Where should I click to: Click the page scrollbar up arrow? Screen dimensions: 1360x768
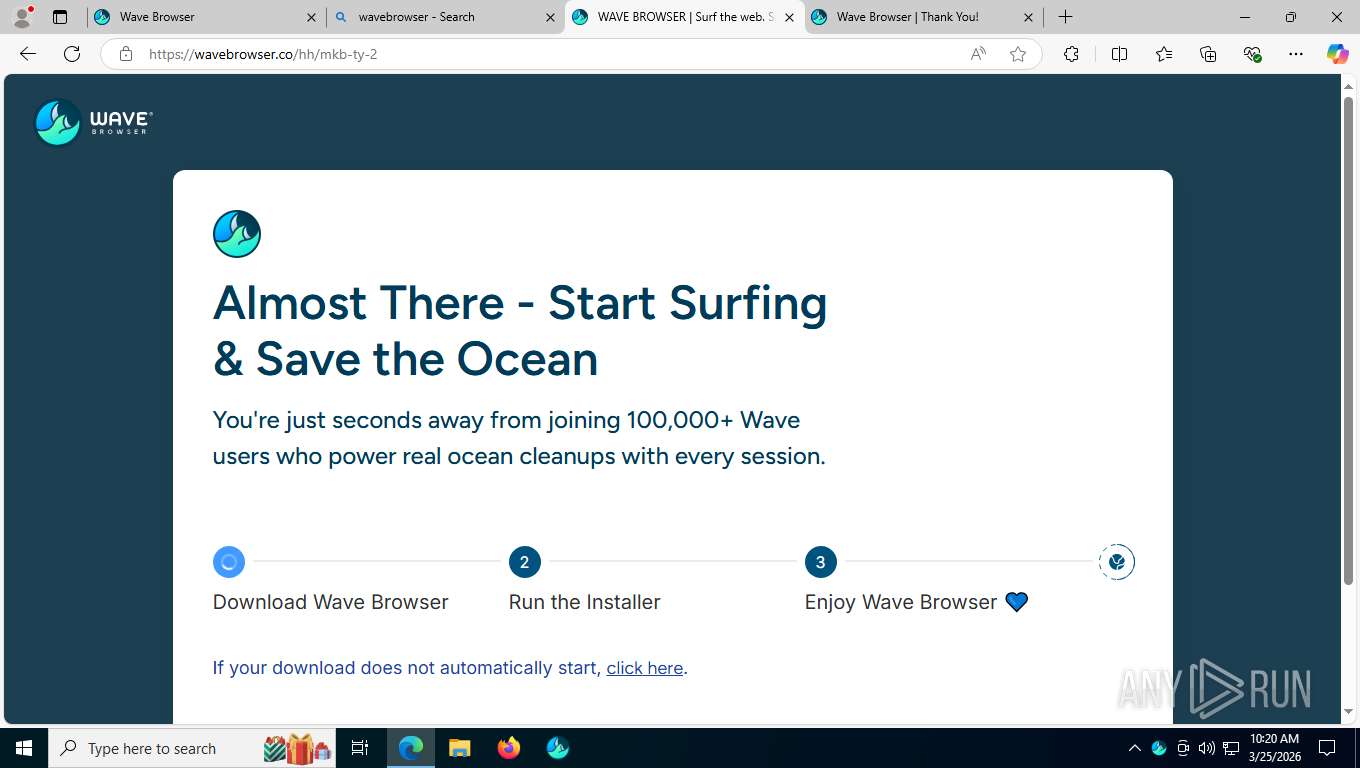coord(1348,87)
